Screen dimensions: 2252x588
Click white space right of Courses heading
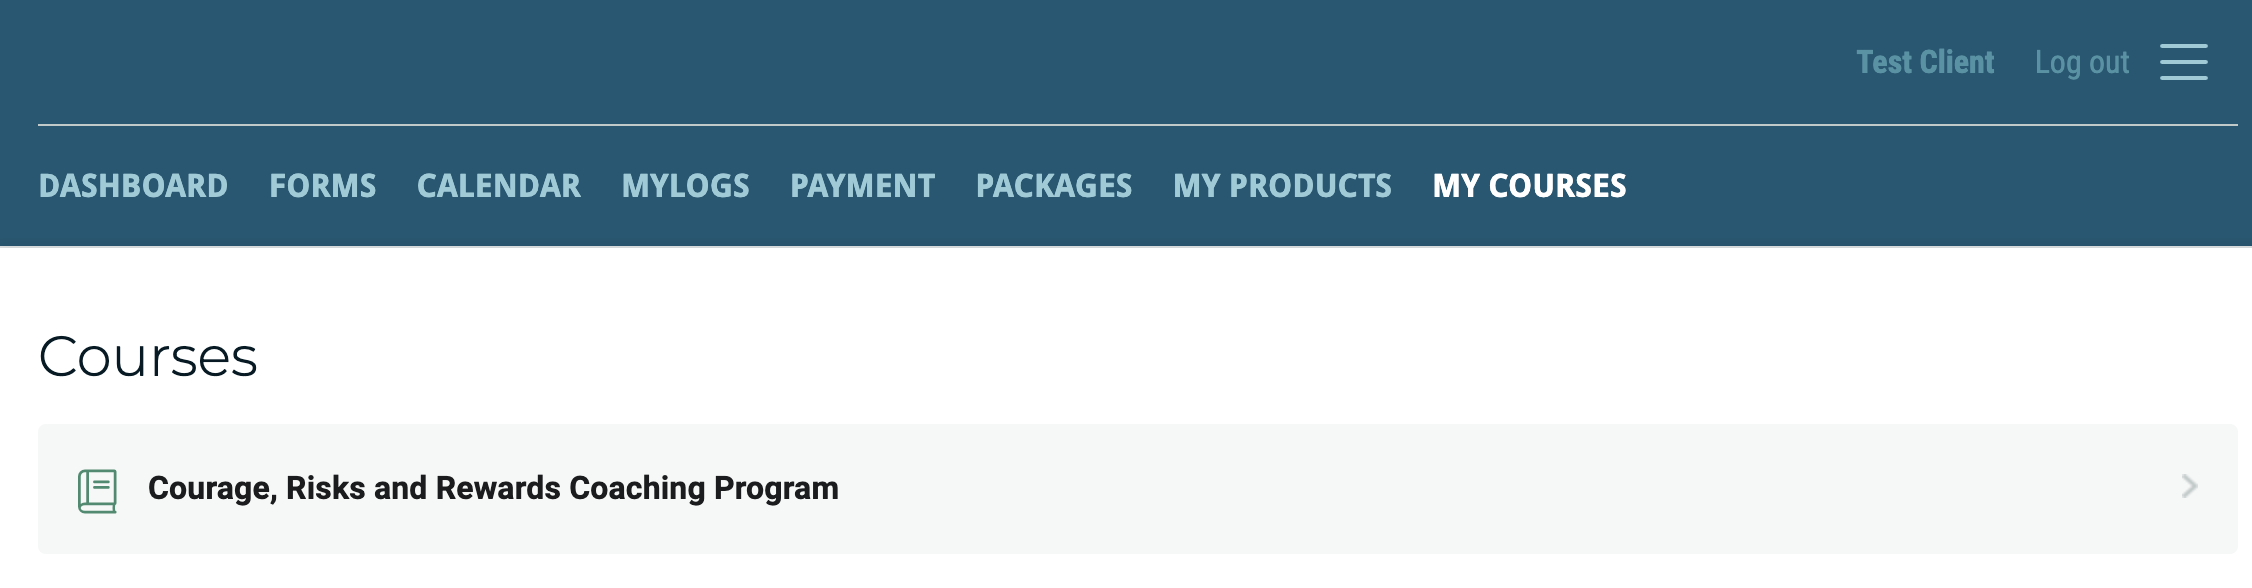point(1200,357)
